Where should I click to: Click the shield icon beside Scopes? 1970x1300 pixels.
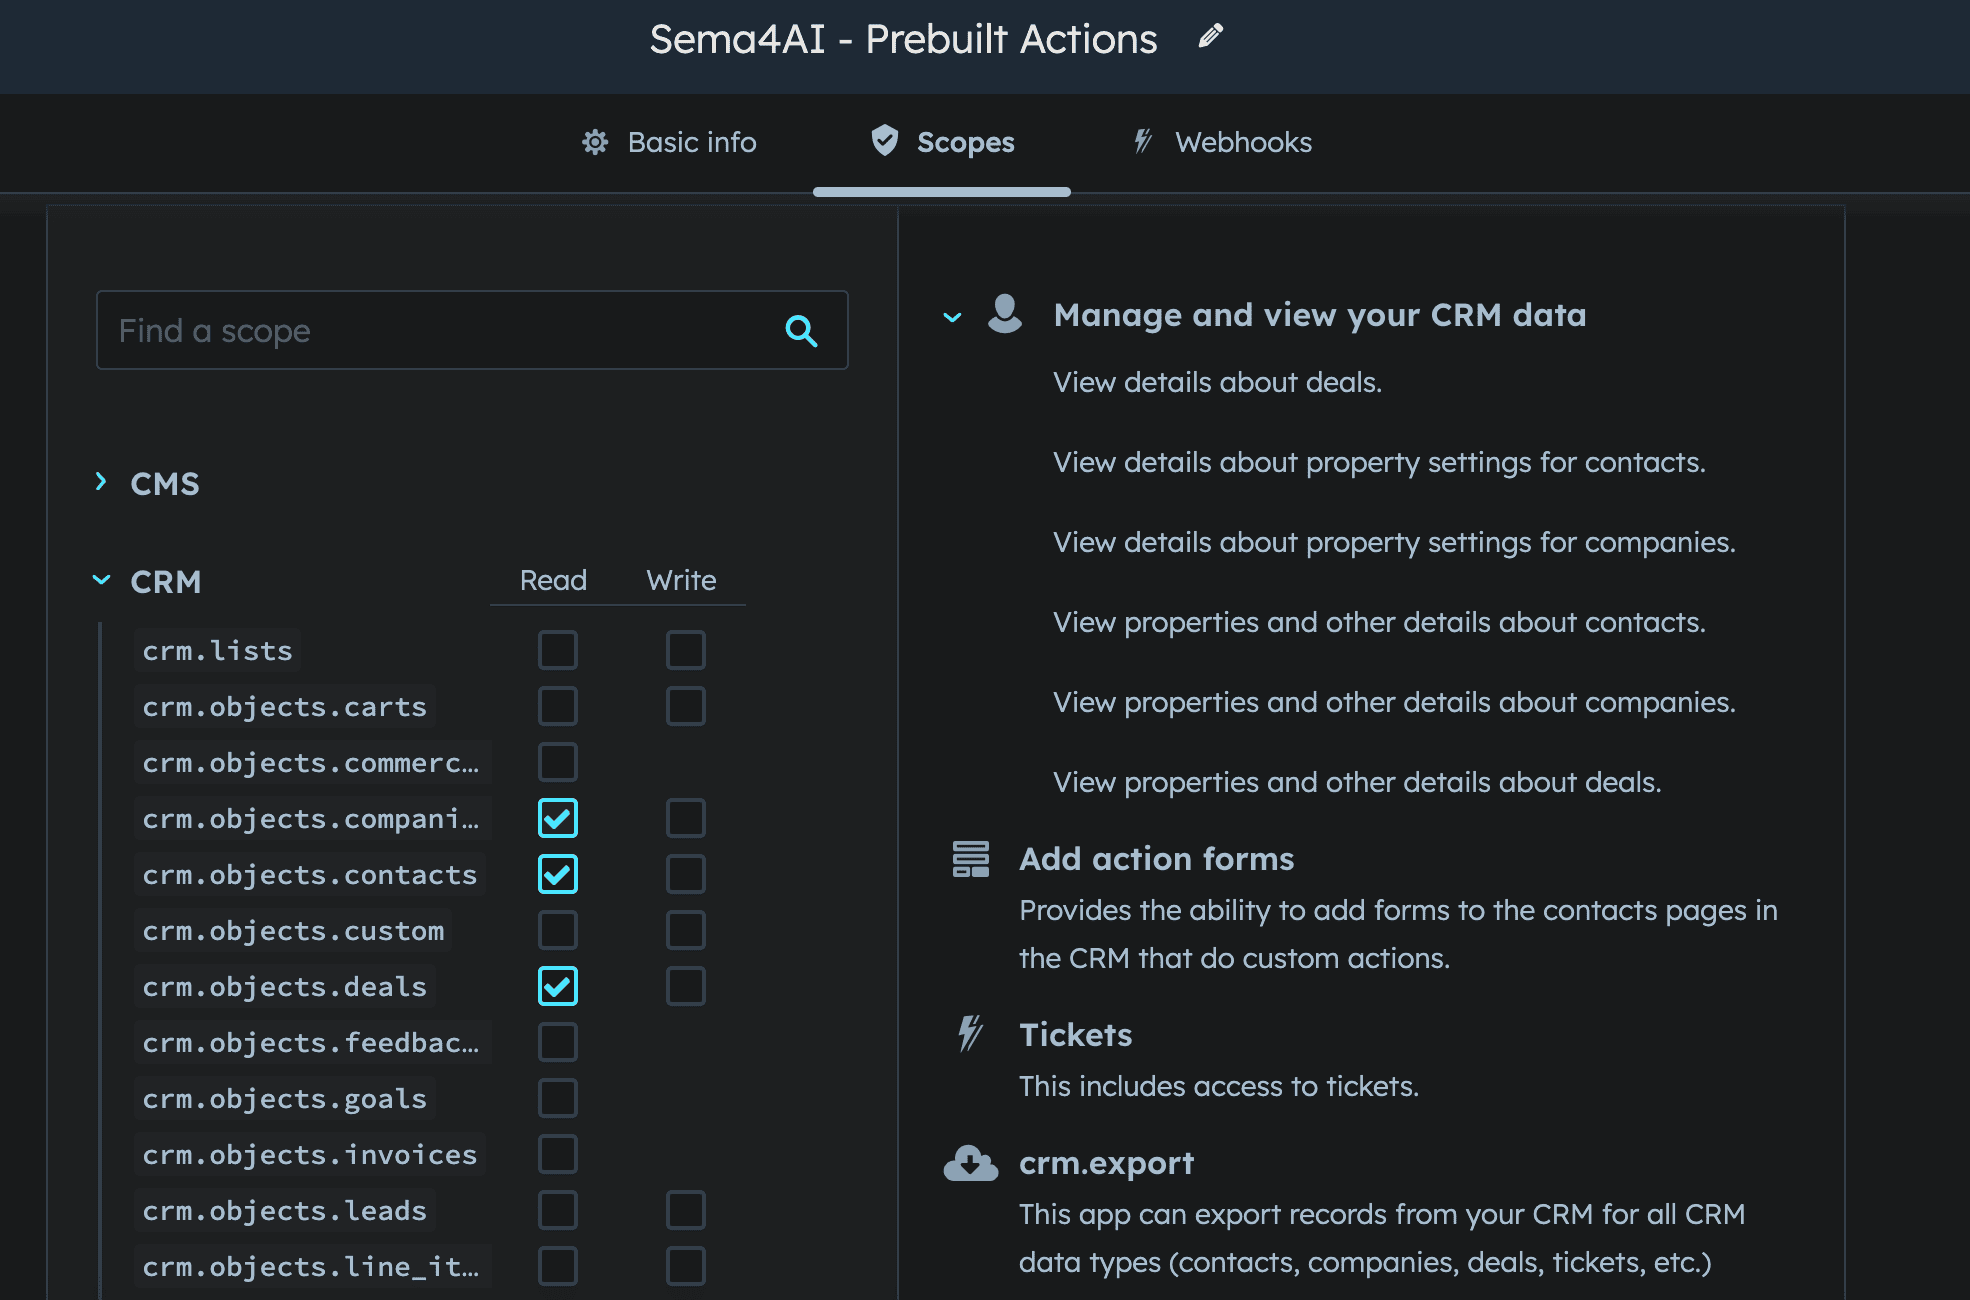(884, 141)
